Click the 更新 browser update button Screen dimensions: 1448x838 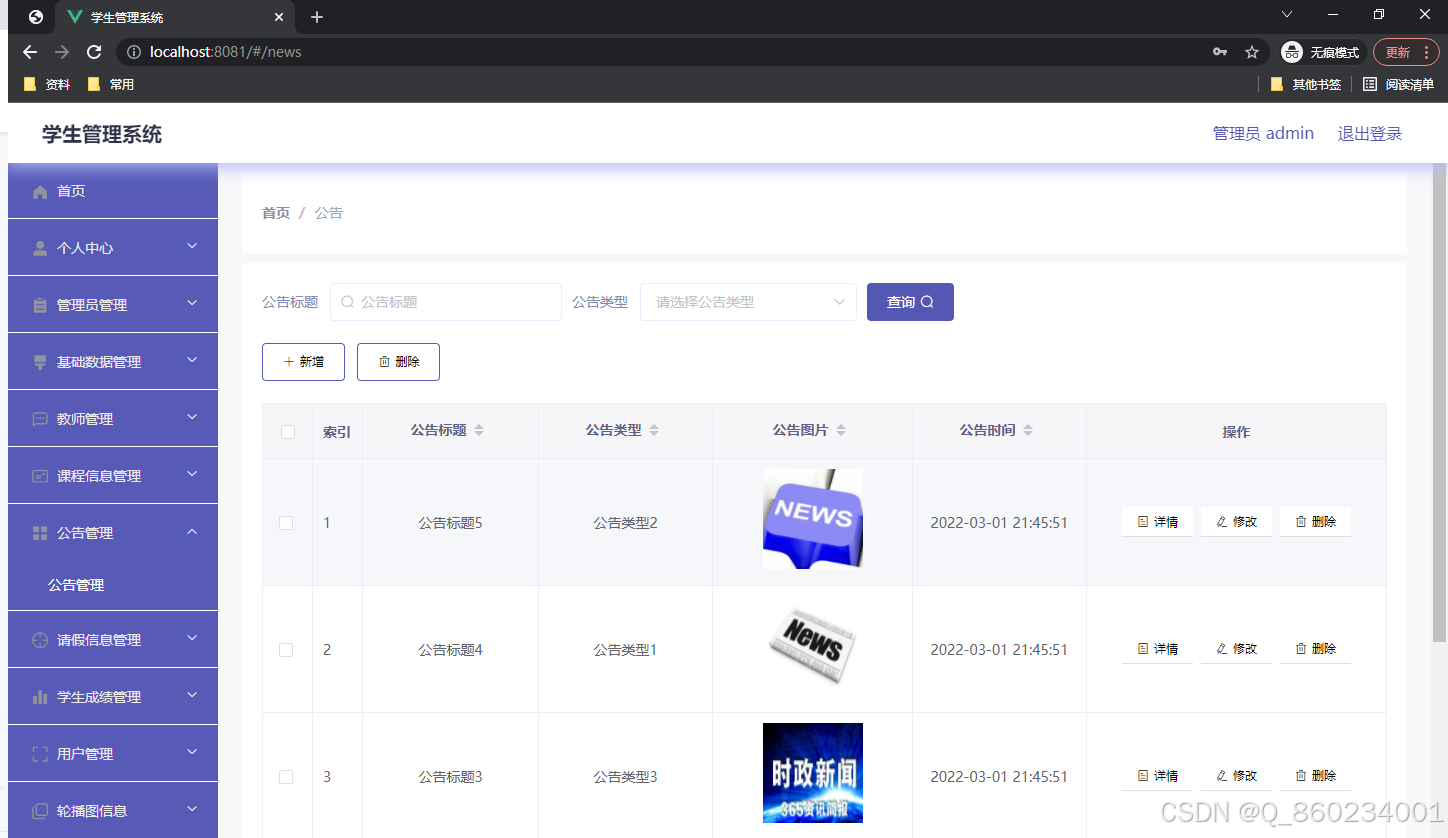(x=1406, y=52)
